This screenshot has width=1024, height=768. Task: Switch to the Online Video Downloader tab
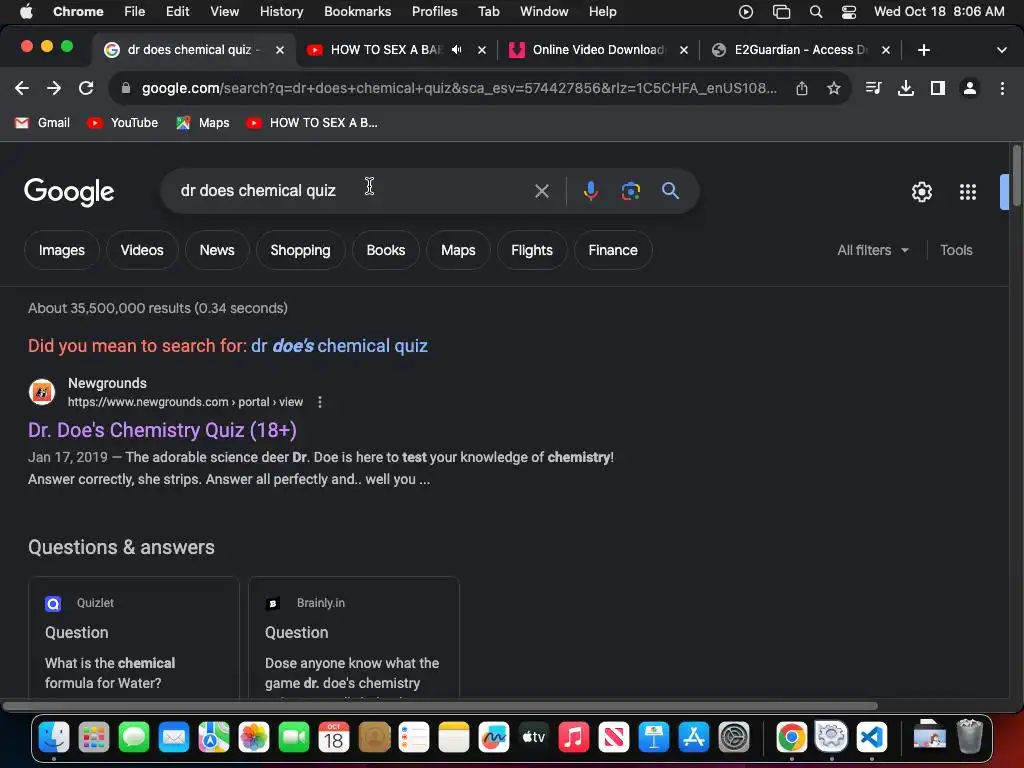[598, 50]
